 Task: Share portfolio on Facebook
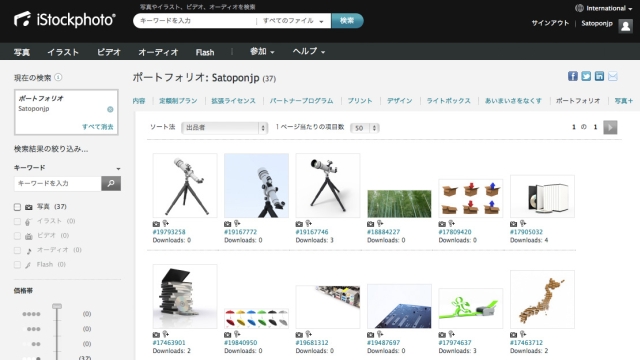(x=573, y=76)
